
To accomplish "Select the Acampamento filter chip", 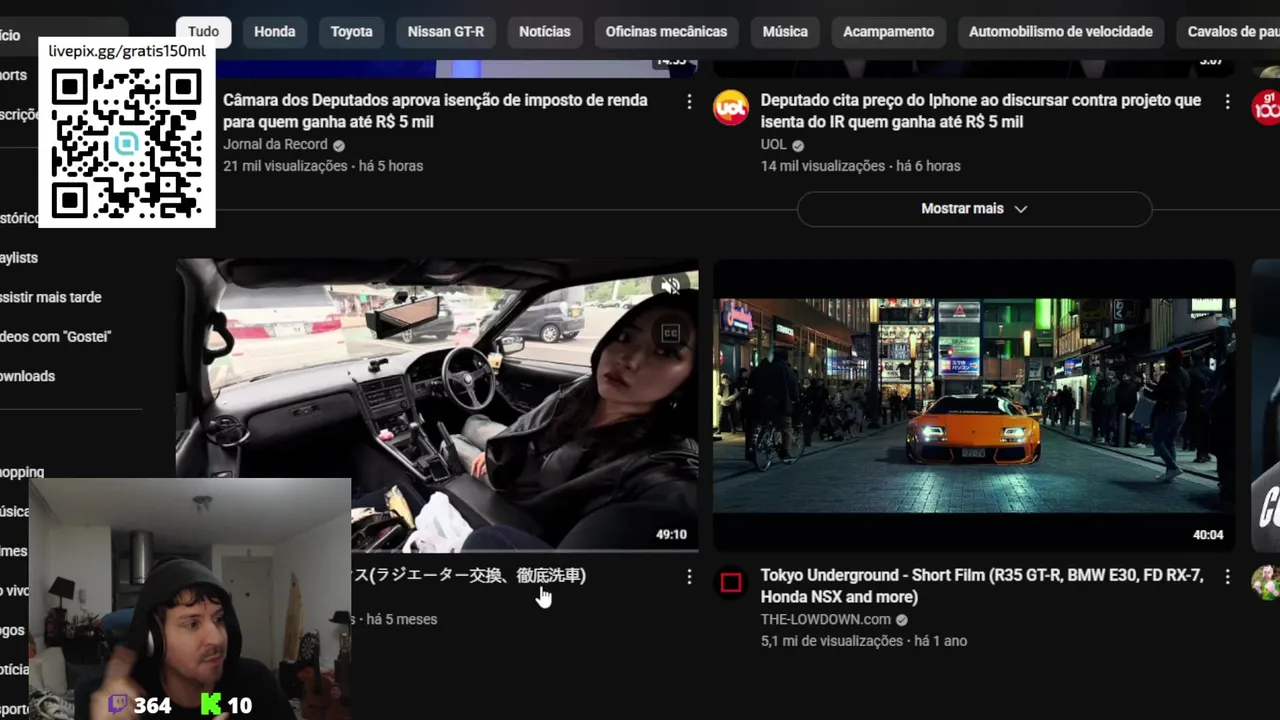I will (x=888, y=32).
